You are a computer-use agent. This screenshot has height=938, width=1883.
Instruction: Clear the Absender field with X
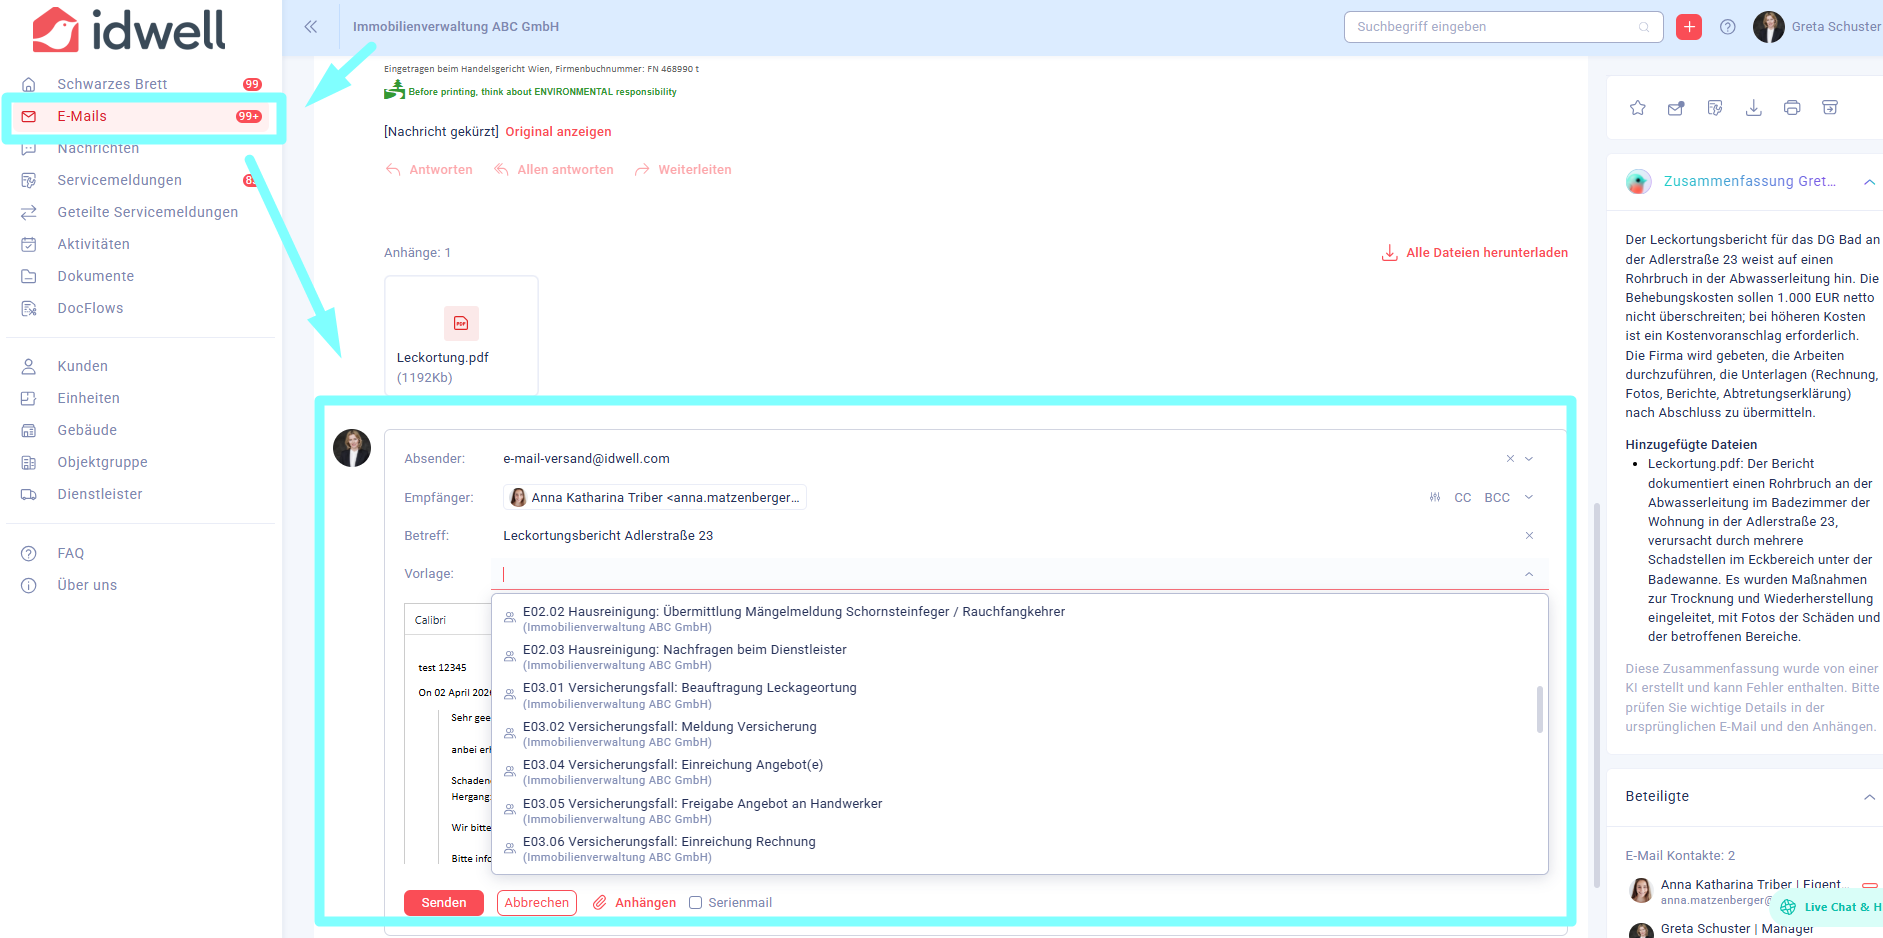[x=1510, y=459]
